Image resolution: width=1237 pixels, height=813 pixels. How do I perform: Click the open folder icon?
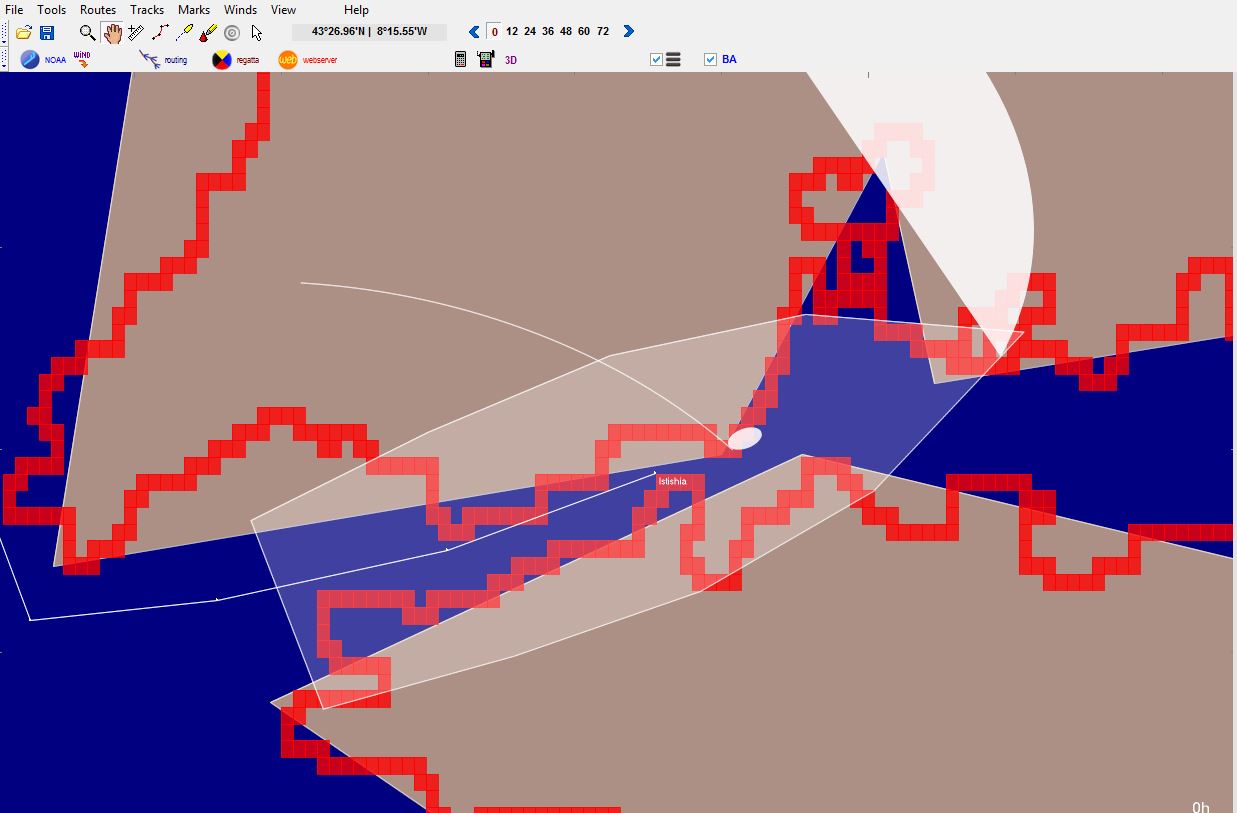coord(24,32)
